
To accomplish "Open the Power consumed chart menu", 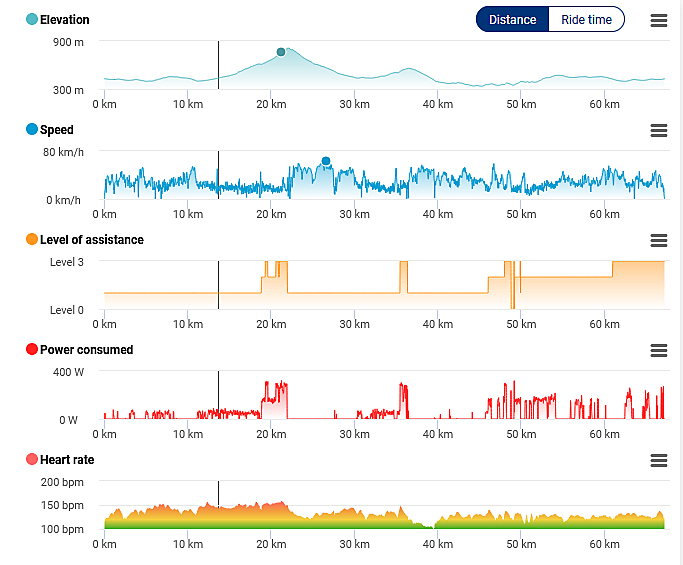I will click(658, 351).
